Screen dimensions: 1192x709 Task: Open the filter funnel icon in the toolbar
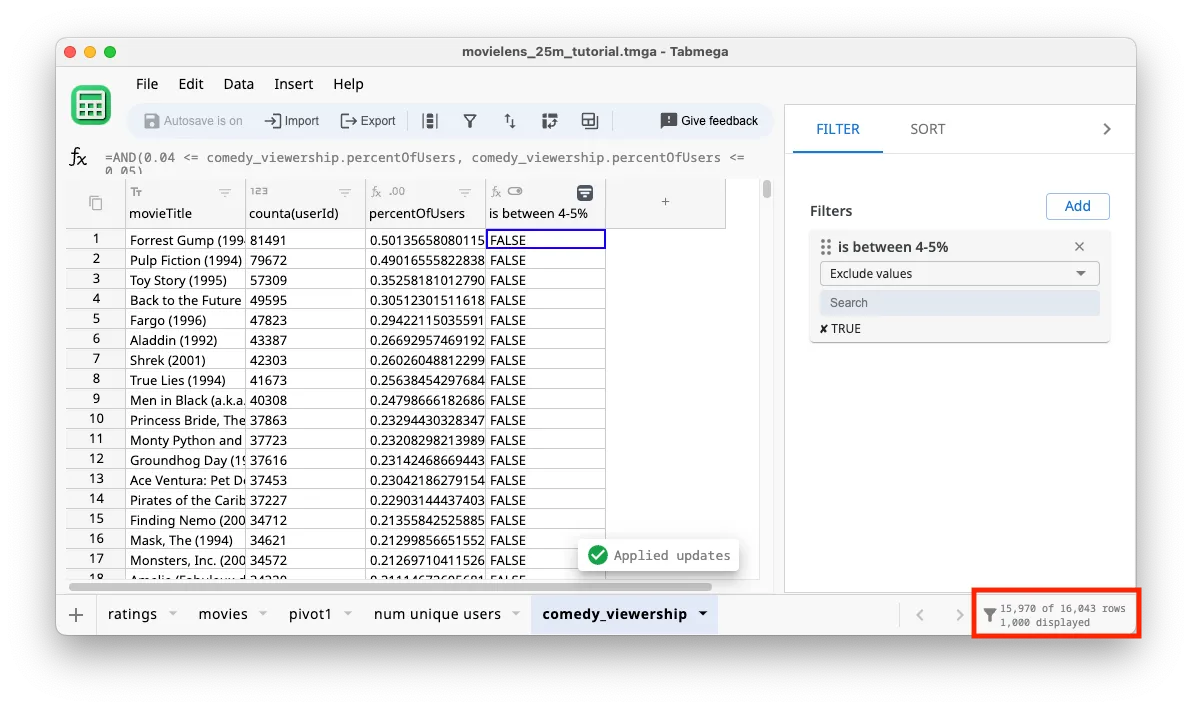(470, 120)
